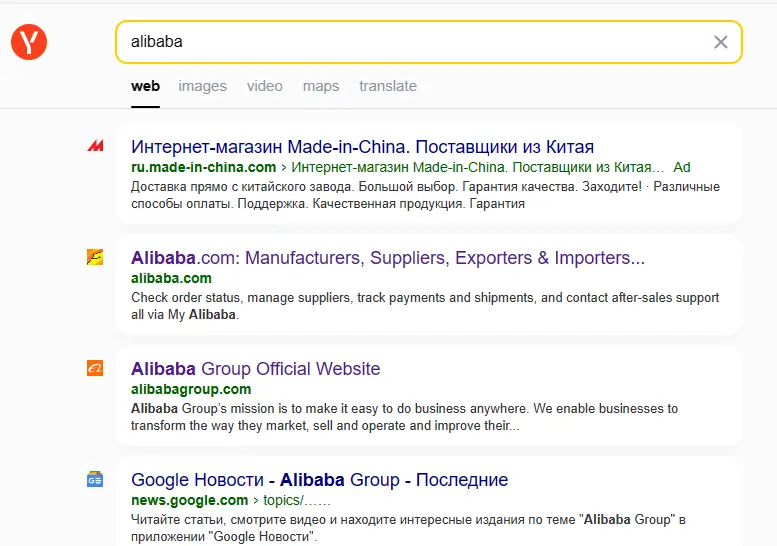This screenshot has height=546, width=777.
Task: Click the Yandex logo icon
Action: click(29, 42)
